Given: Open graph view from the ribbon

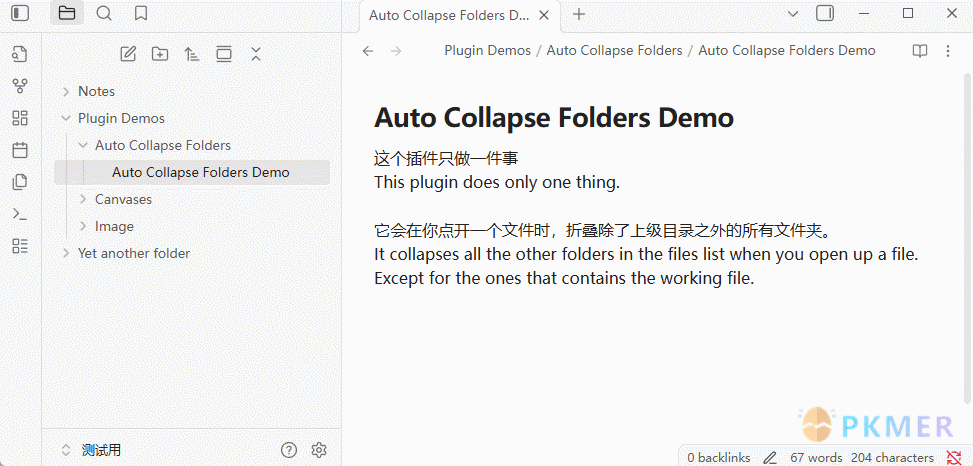Looking at the screenshot, I should point(20,86).
